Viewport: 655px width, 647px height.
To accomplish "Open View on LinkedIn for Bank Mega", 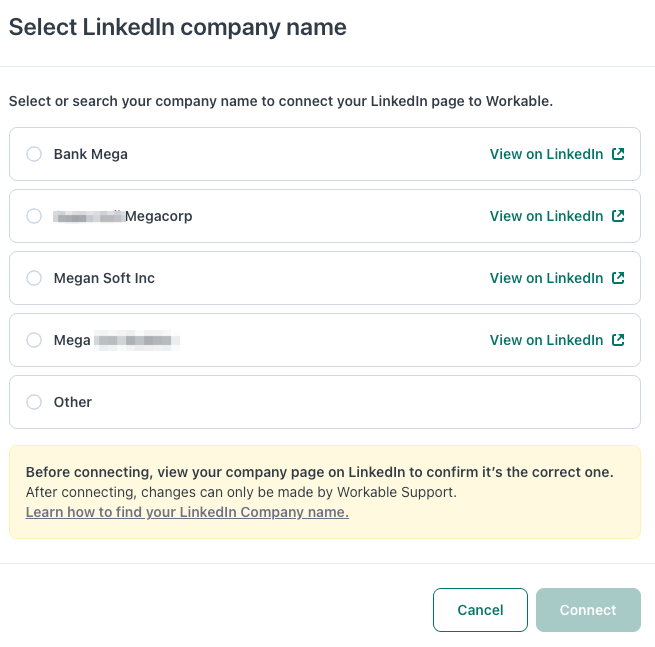I will [546, 154].
